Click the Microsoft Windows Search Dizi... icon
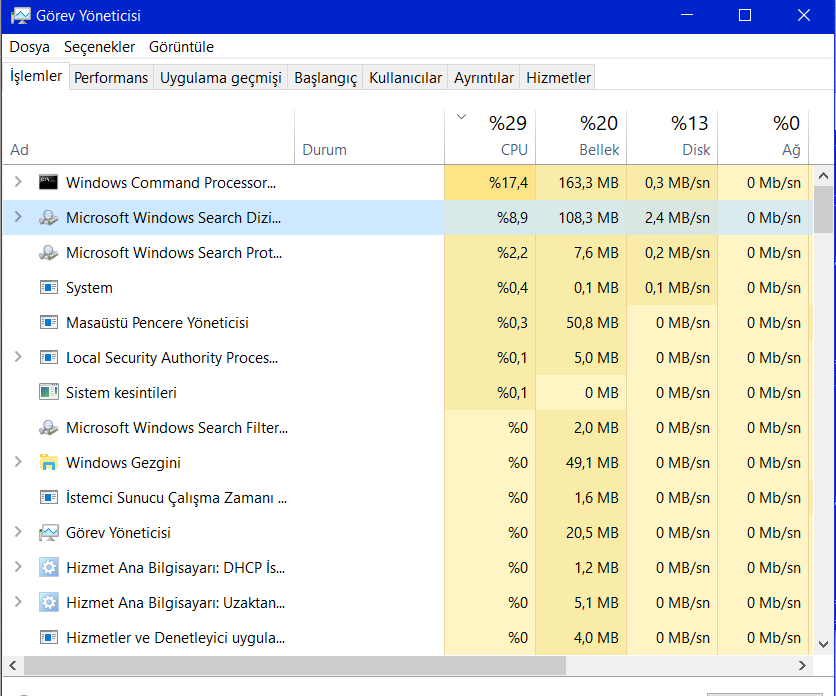 tap(49, 218)
